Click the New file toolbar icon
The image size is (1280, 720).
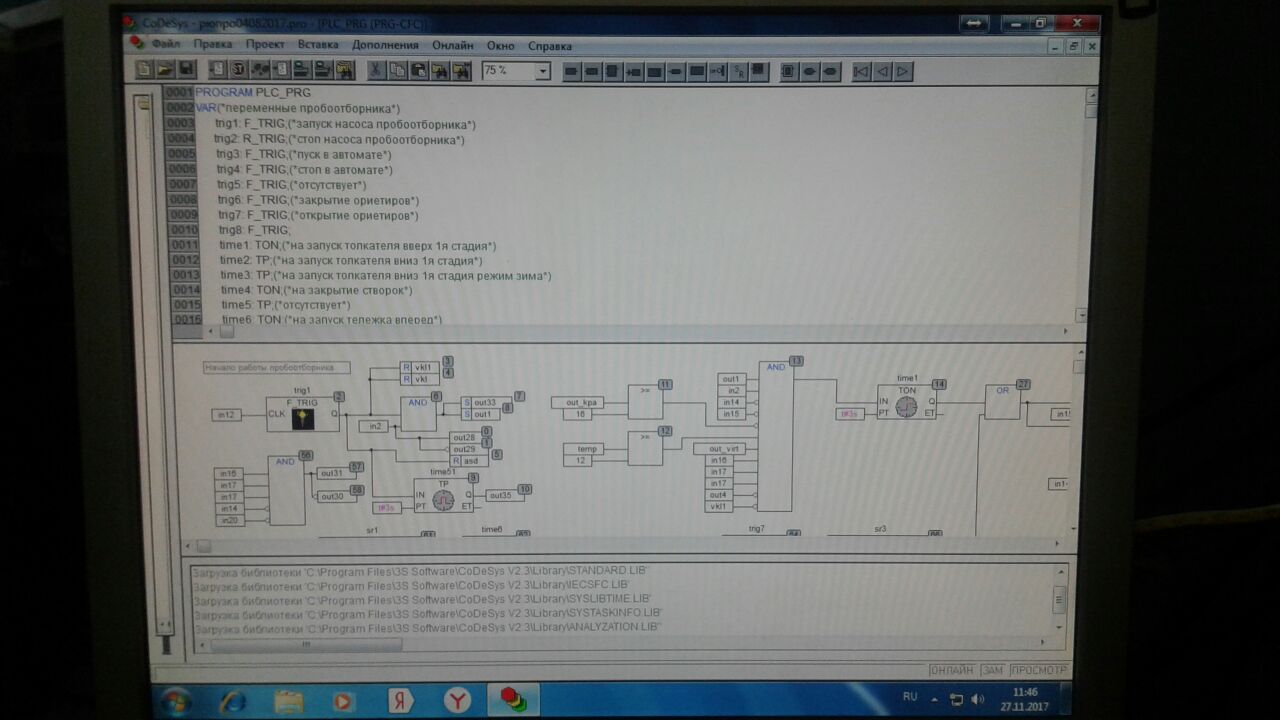pos(145,70)
